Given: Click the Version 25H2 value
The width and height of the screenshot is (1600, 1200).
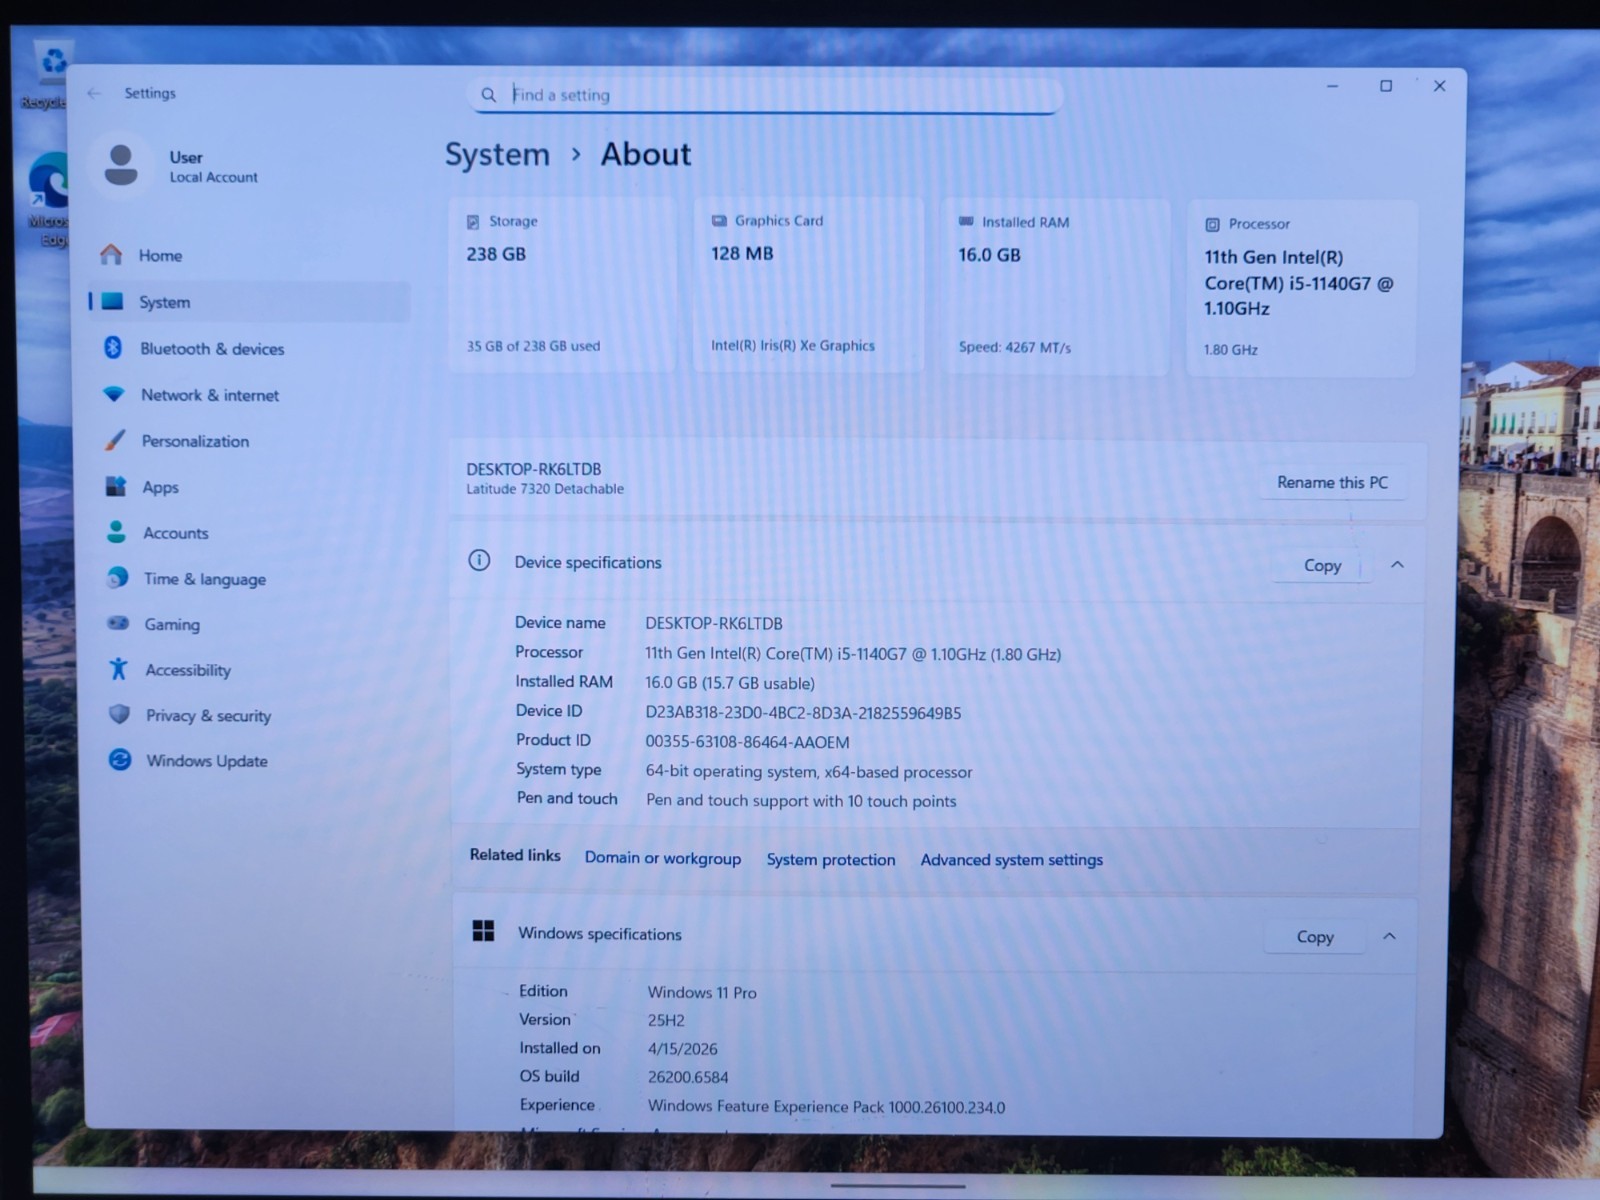Looking at the screenshot, I should [x=666, y=1020].
